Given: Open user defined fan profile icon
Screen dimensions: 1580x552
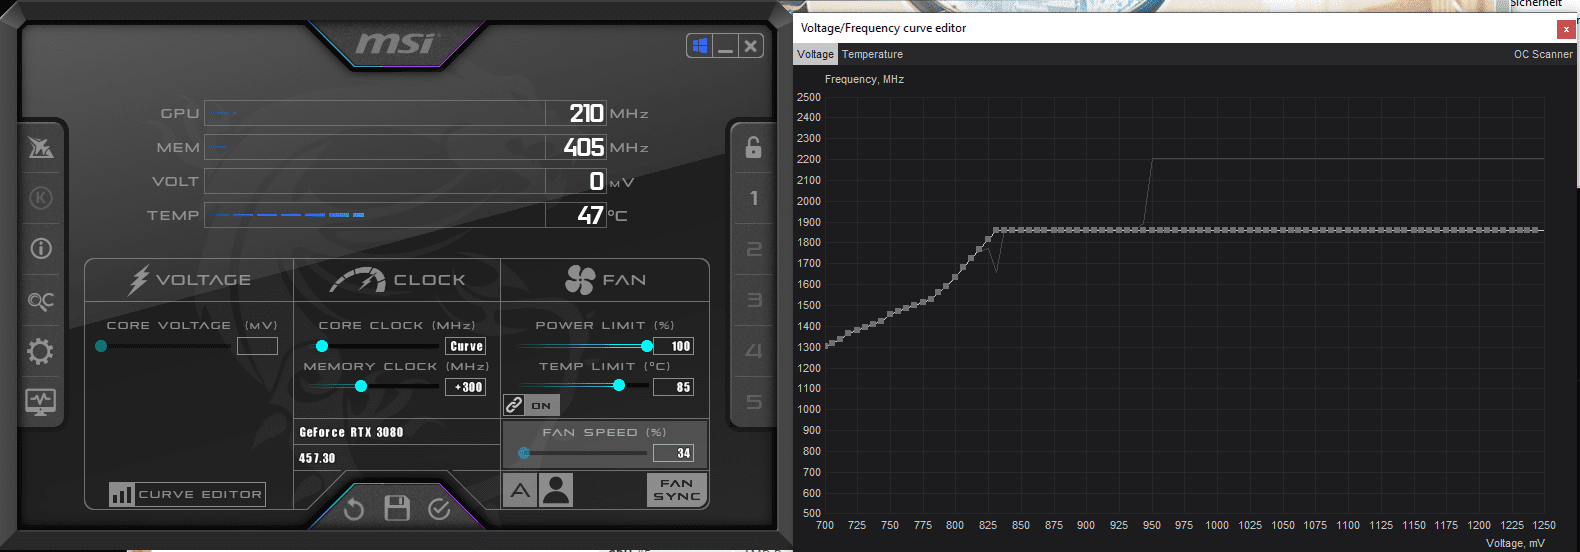Looking at the screenshot, I should tap(556, 490).
